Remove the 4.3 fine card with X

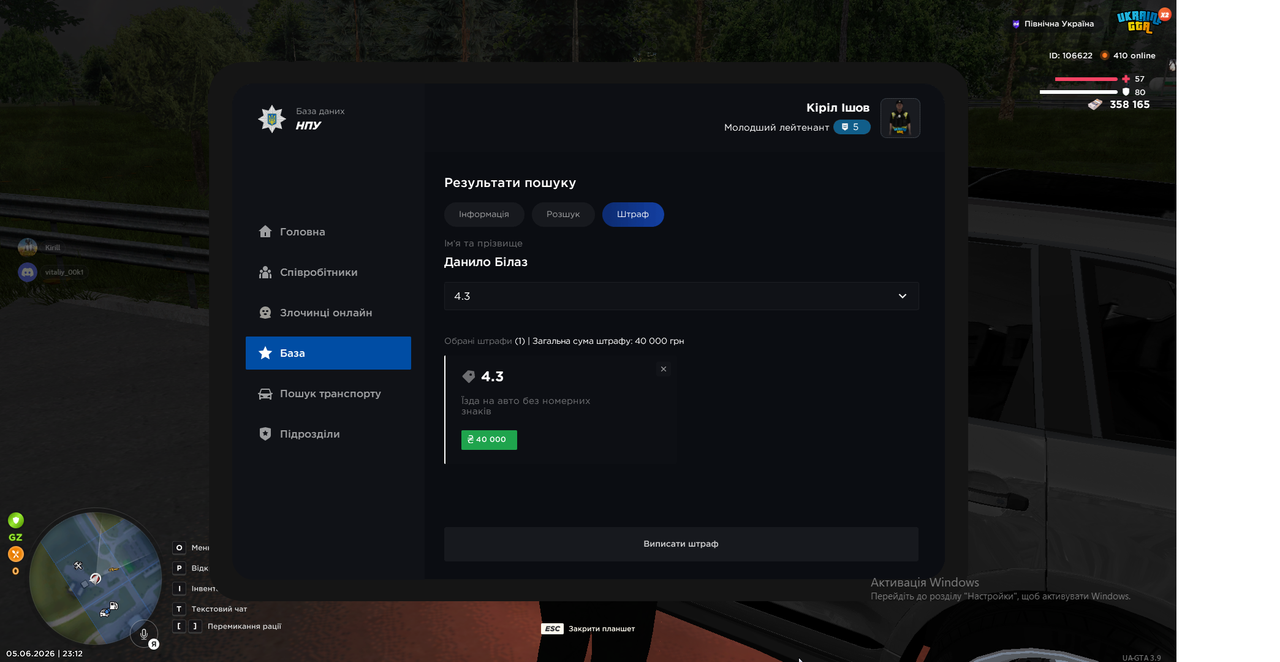[663, 369]
